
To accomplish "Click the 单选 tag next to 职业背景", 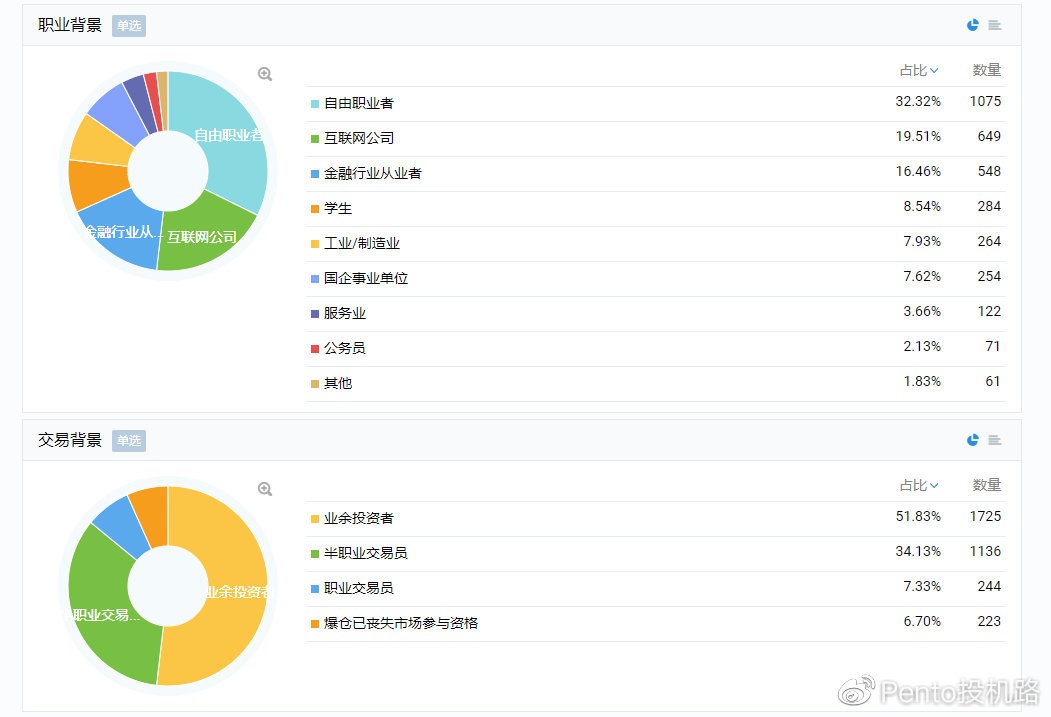I will [x=129, y=26].
